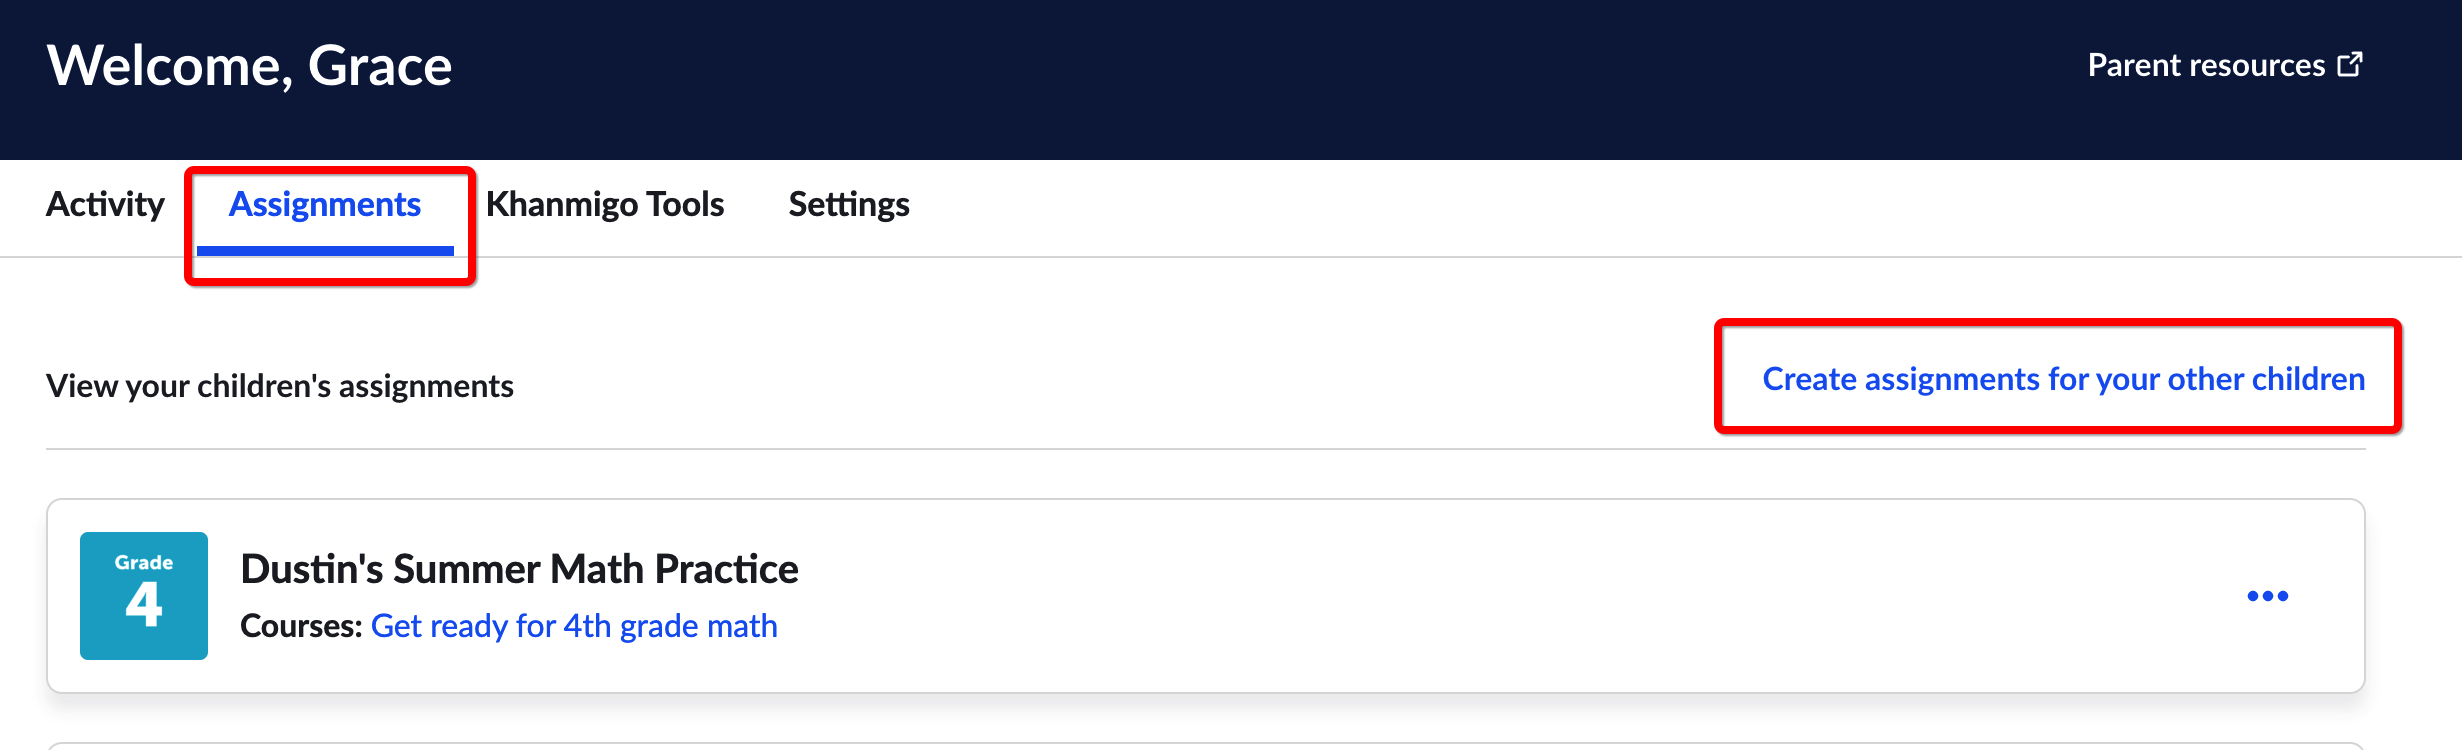Go to the Settings tab
This screenshot has height=750, width=2462.
click(849, 204)
